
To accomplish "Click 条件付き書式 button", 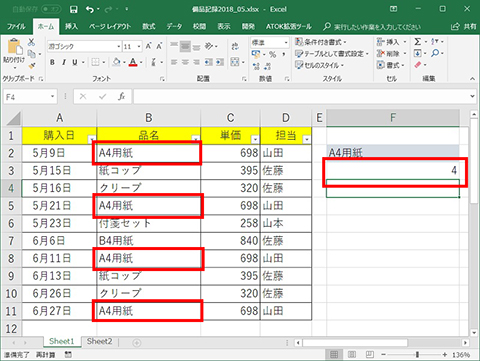I will click(x=321, y=42).
